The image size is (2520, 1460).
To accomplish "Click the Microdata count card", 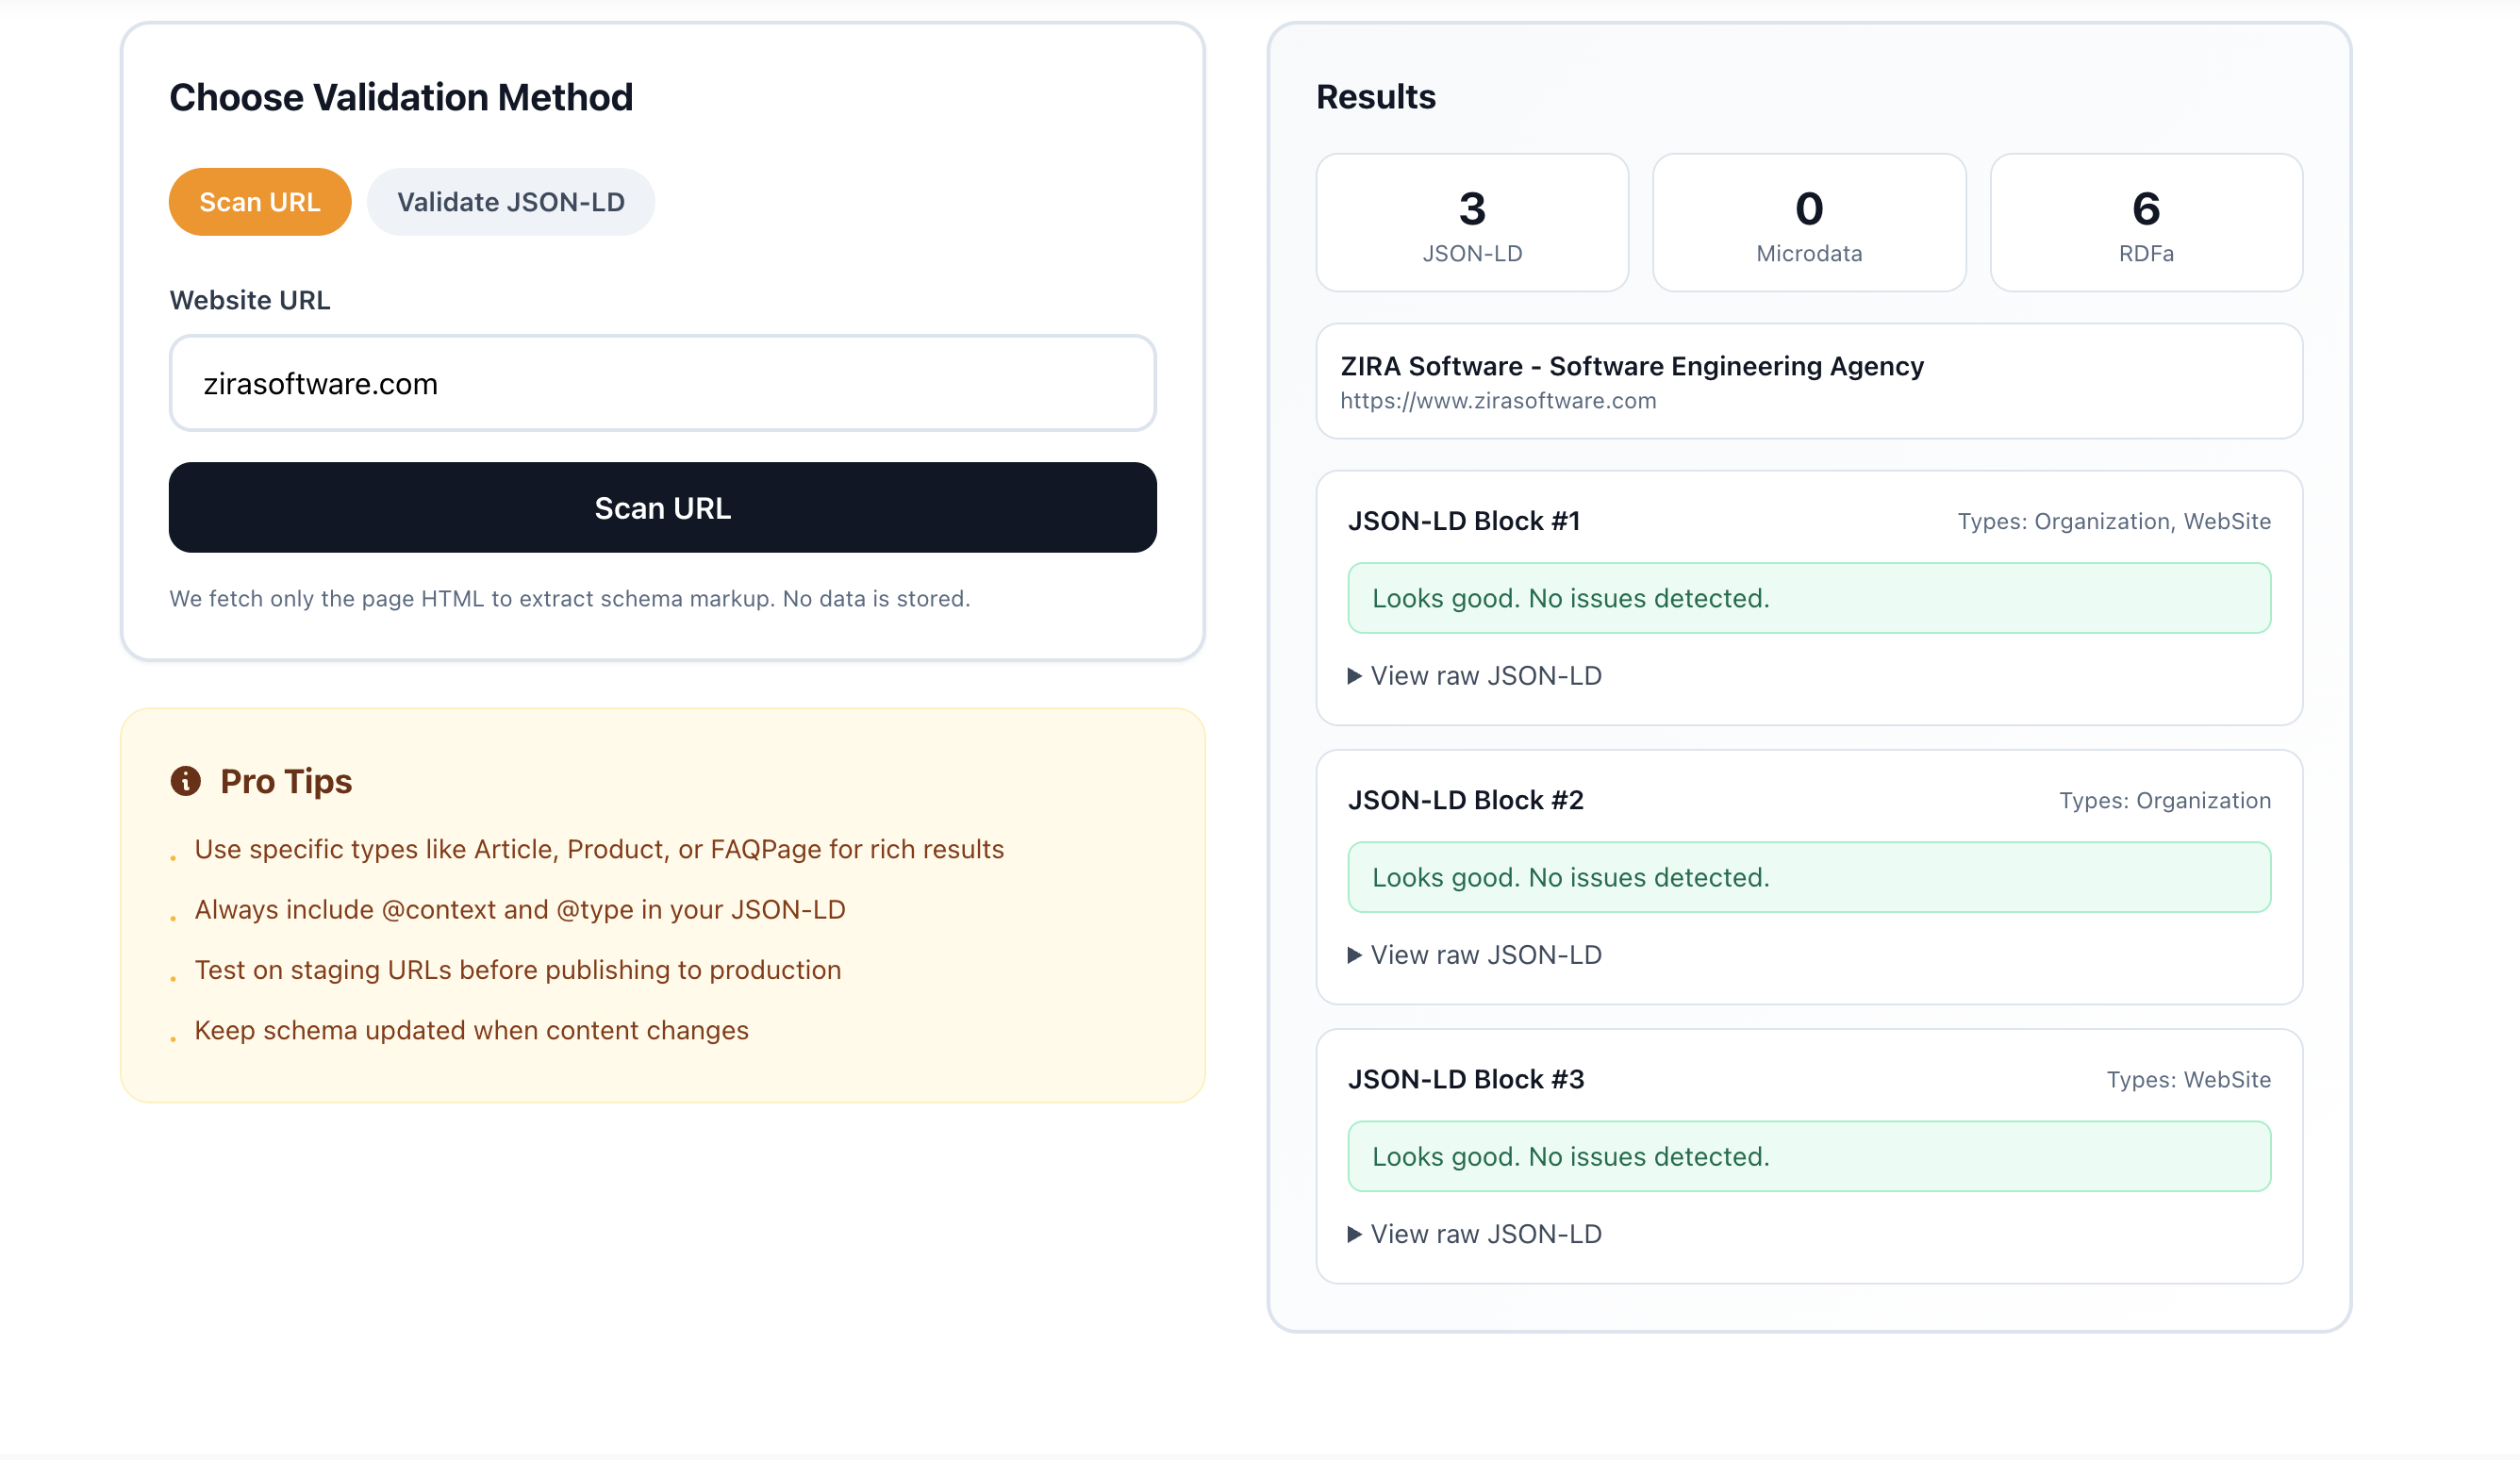I will coord(1809,223).
